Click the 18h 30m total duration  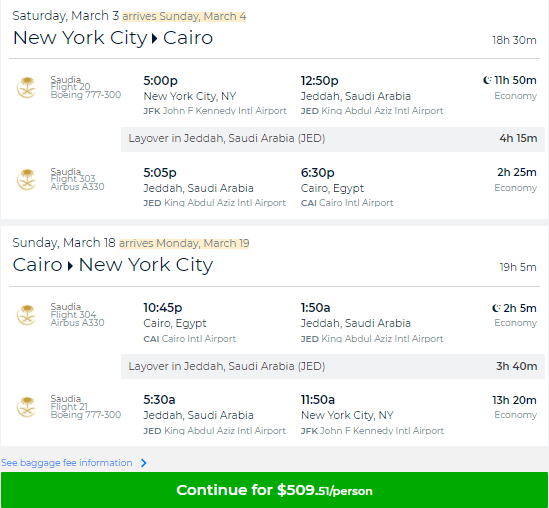(x=514, y=40)
